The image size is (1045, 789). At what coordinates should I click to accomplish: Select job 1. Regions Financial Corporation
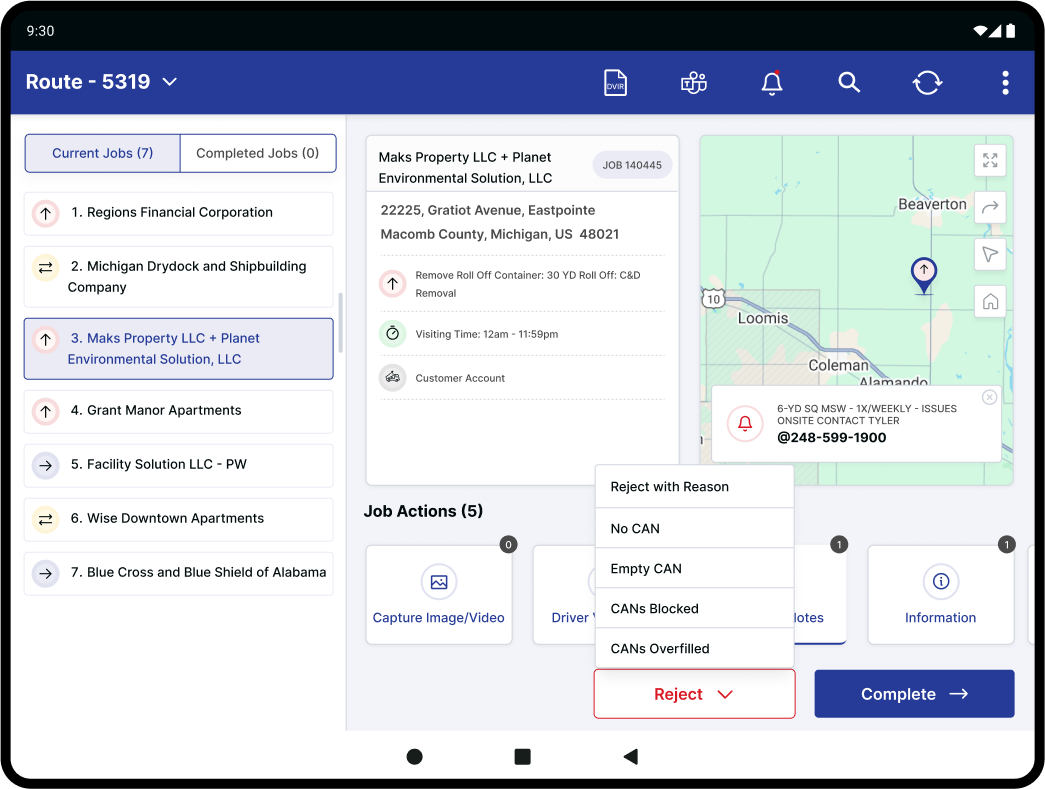[179, 213]
